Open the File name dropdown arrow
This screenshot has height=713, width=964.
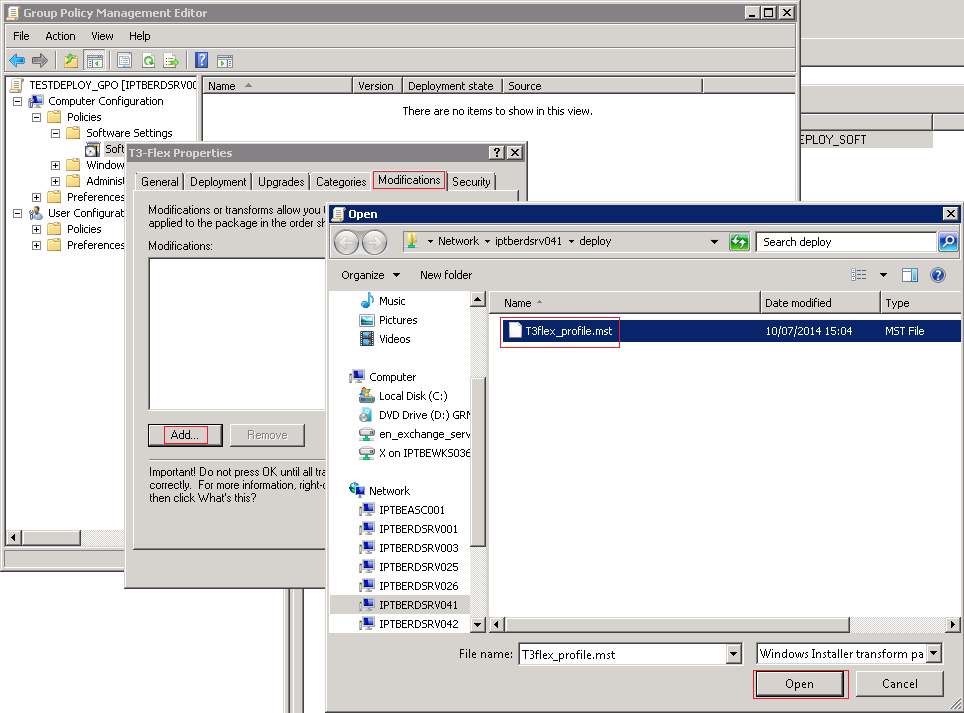pyautogui.click(x=733, y=655)
